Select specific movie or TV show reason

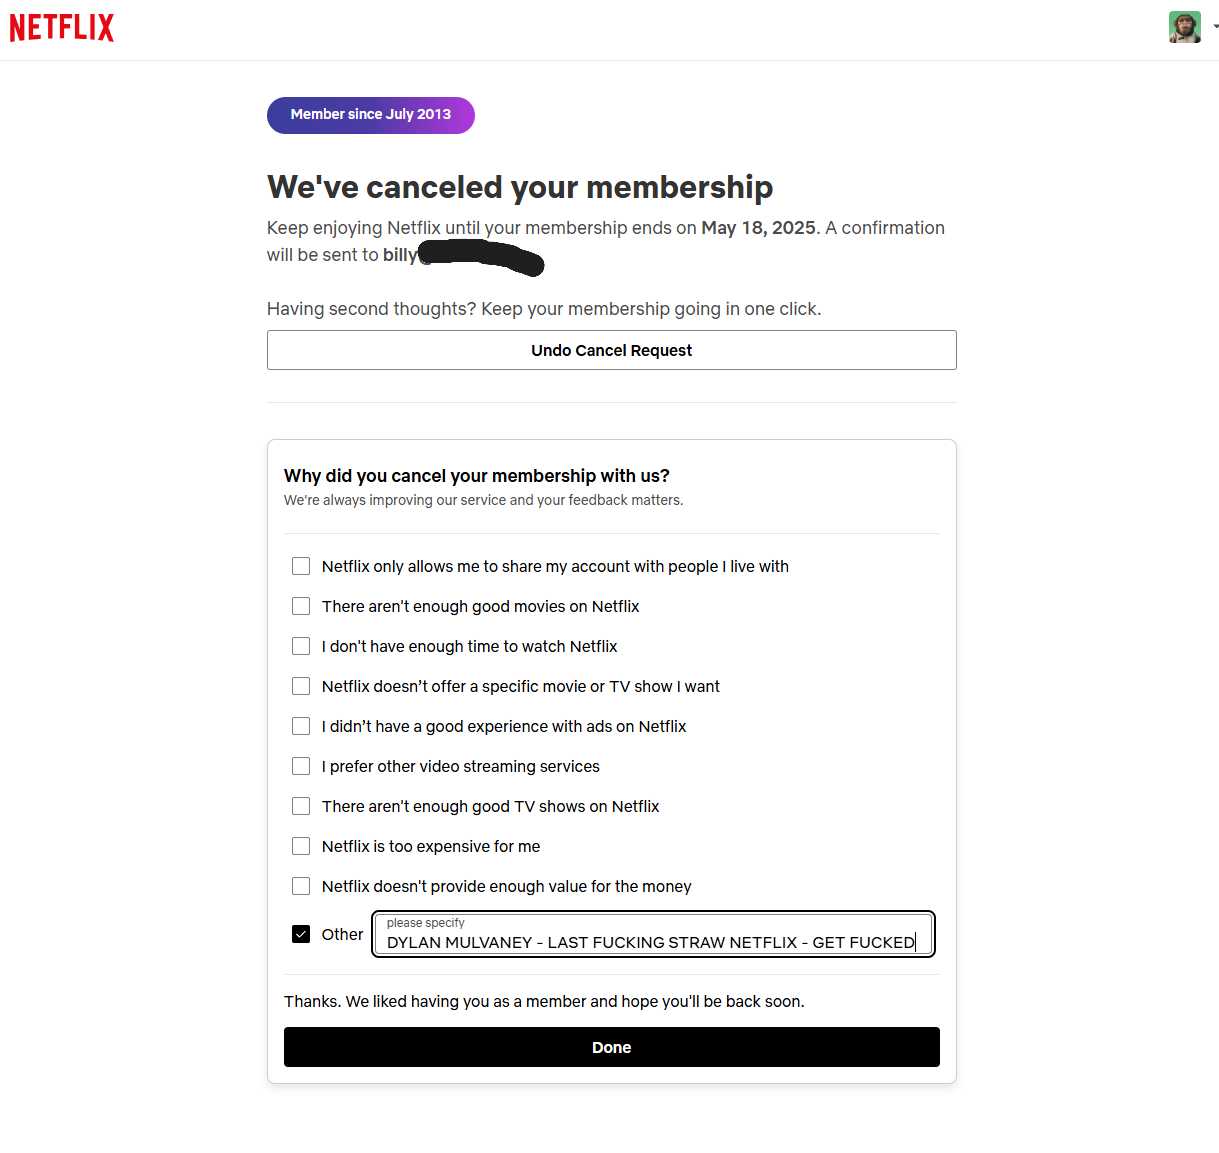[301, 686]
